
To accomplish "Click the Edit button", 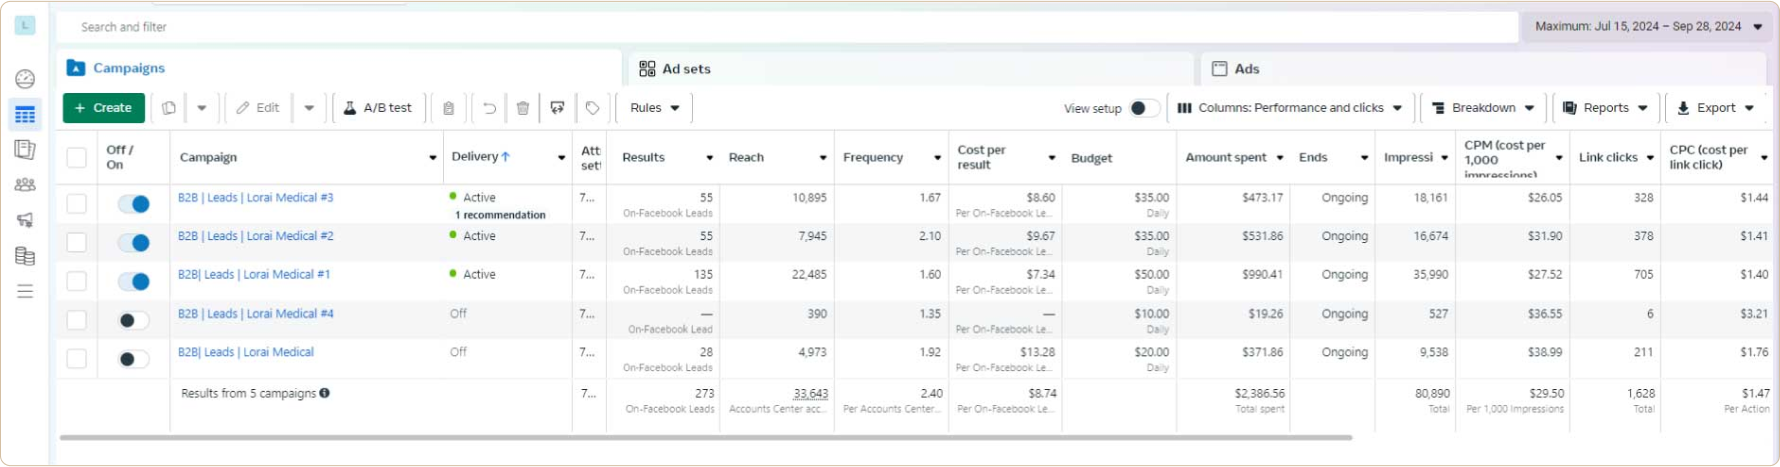I will click(x=258, y=108).
